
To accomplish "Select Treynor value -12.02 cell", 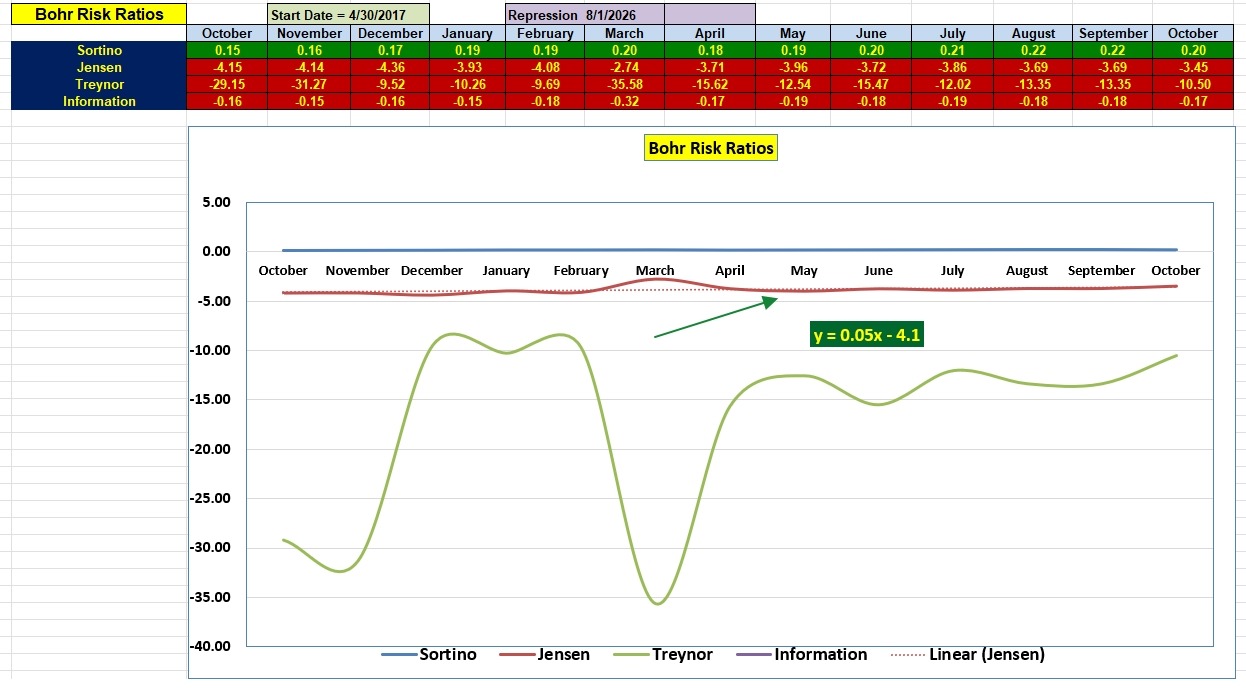I will 952,84.
